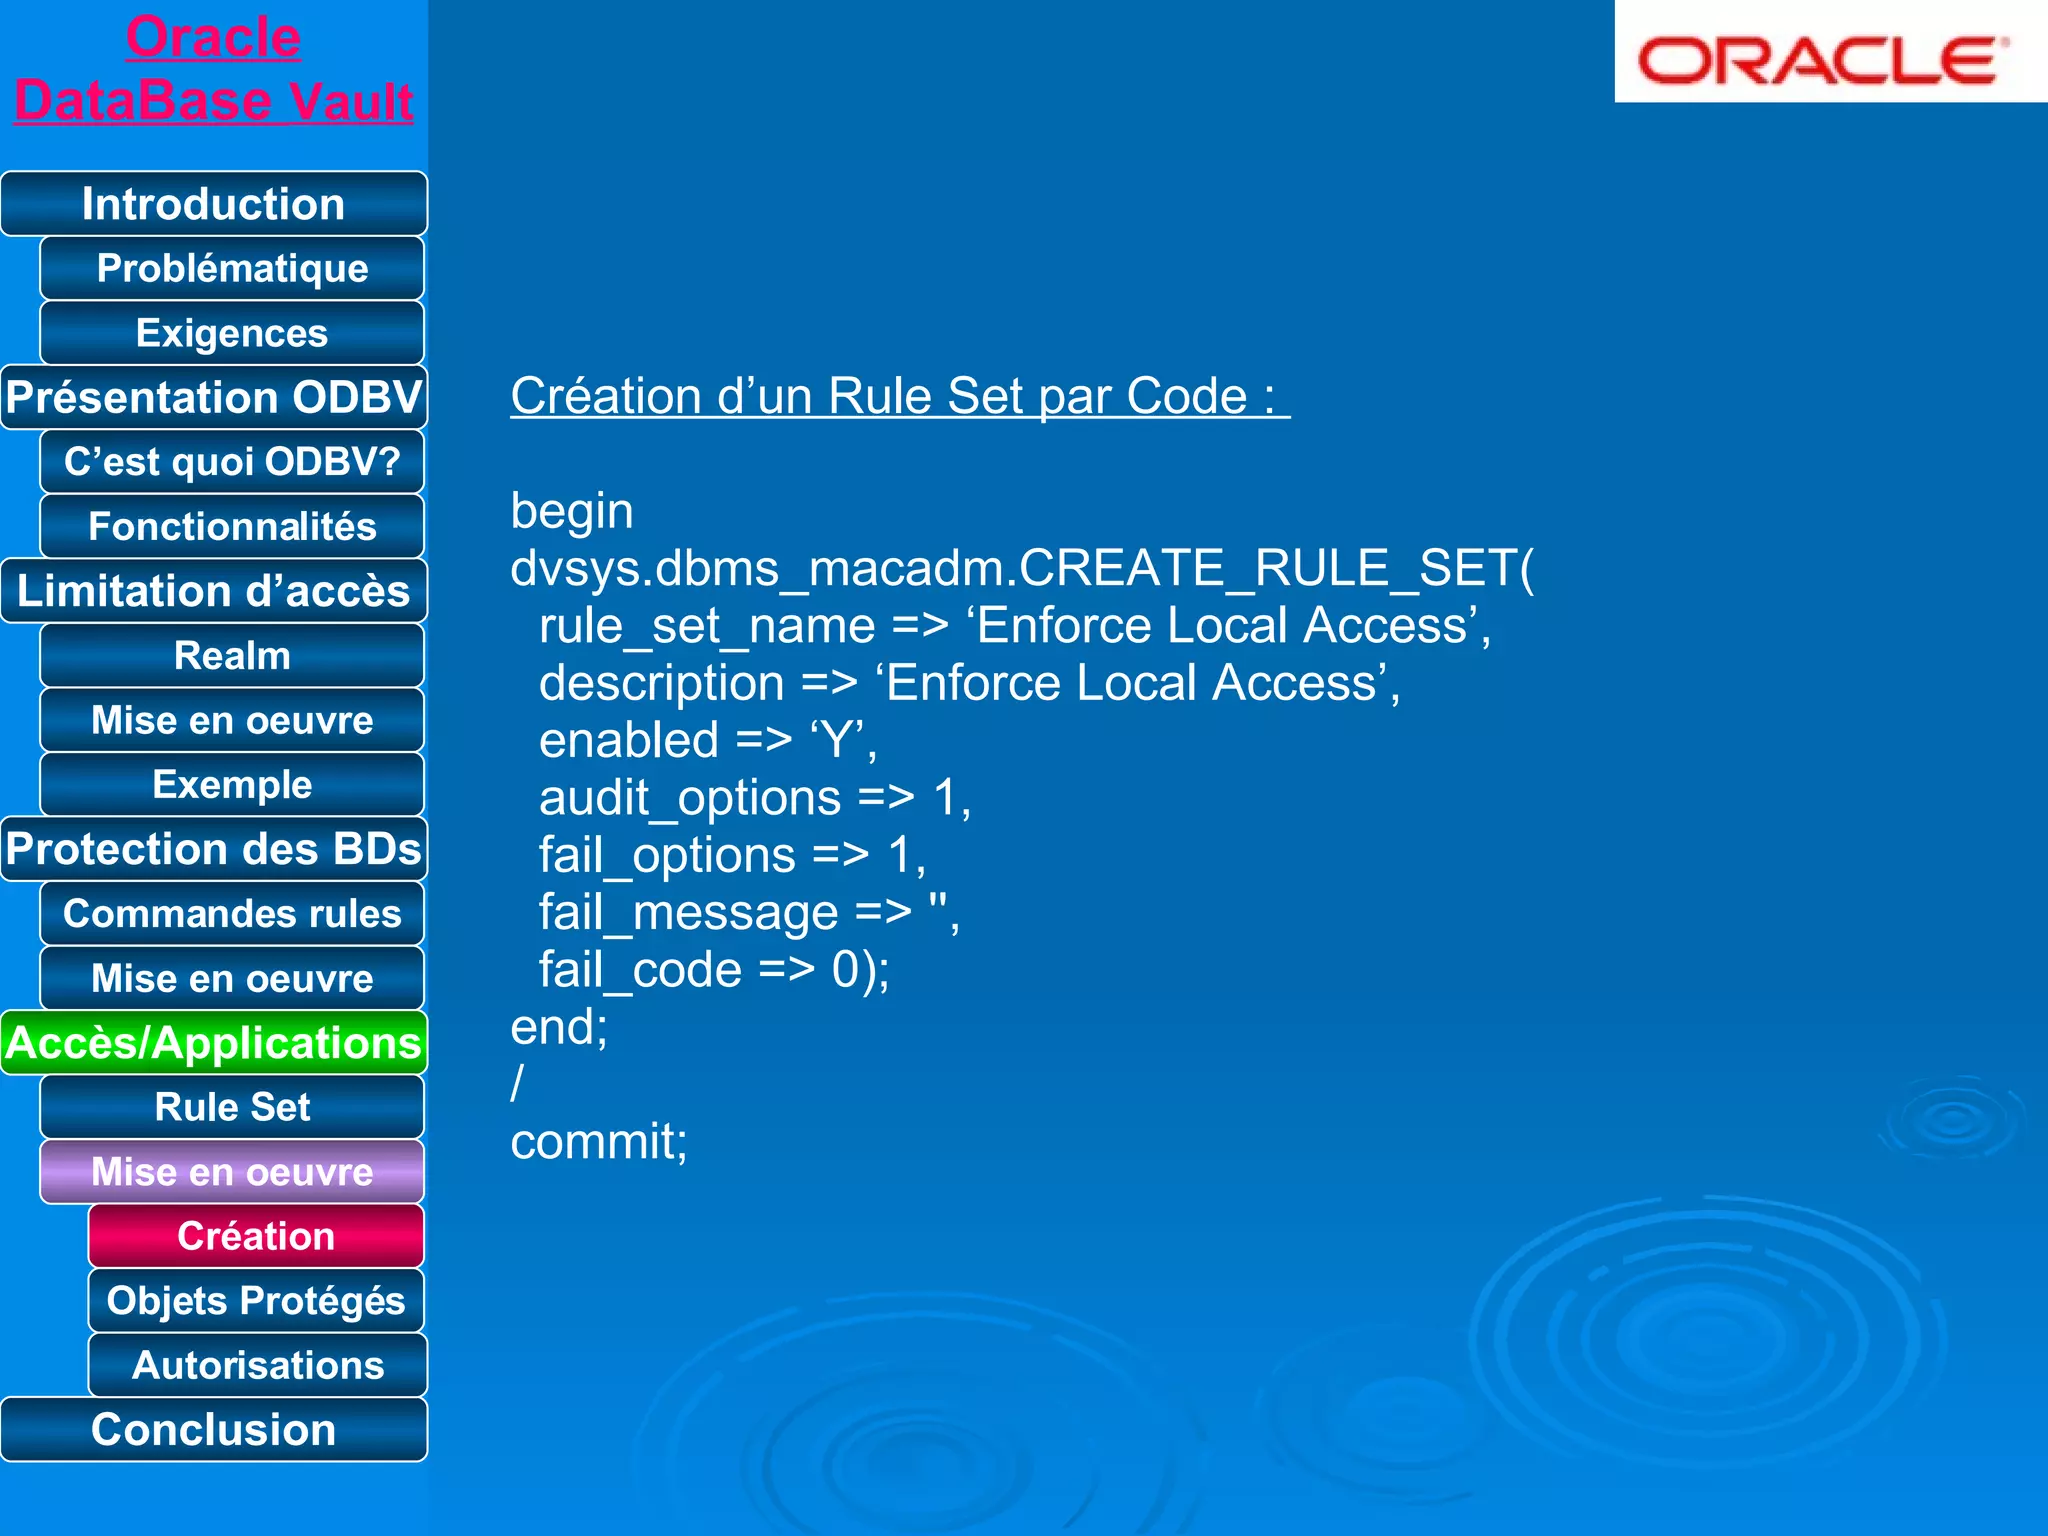Image resolution: width=2048 pixels, height=1536 pixels.
Task: Select the green Accès/Applications section
Action: click(214, 1043)
